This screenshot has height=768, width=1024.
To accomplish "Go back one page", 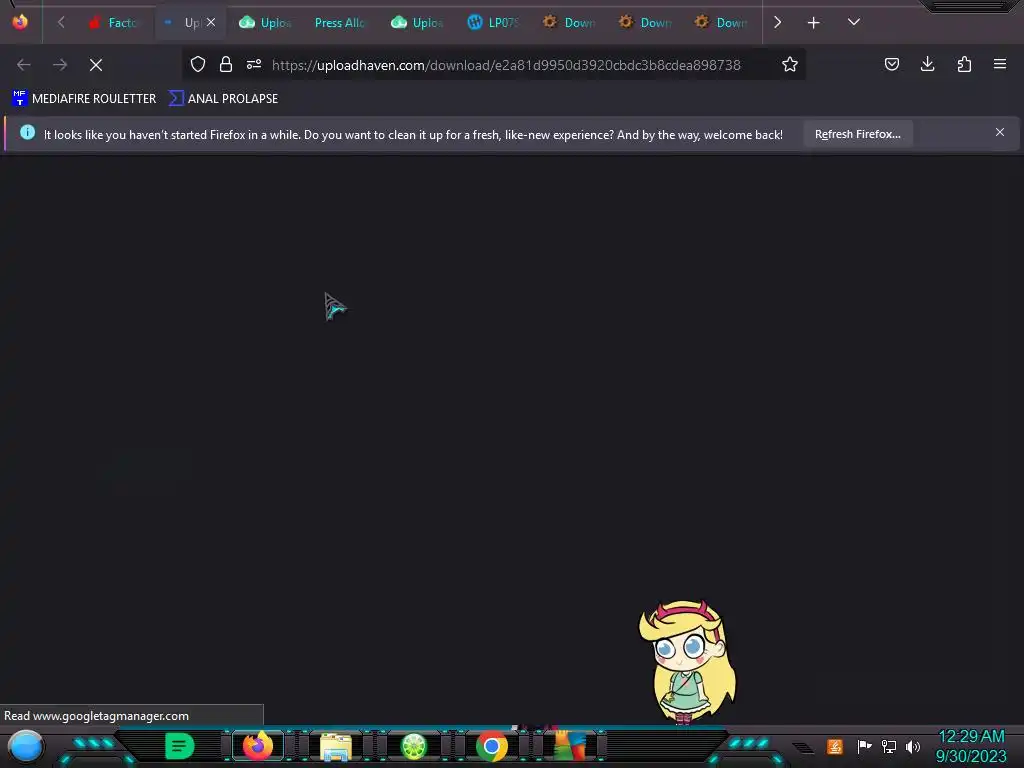I will (x=24, y=65).
